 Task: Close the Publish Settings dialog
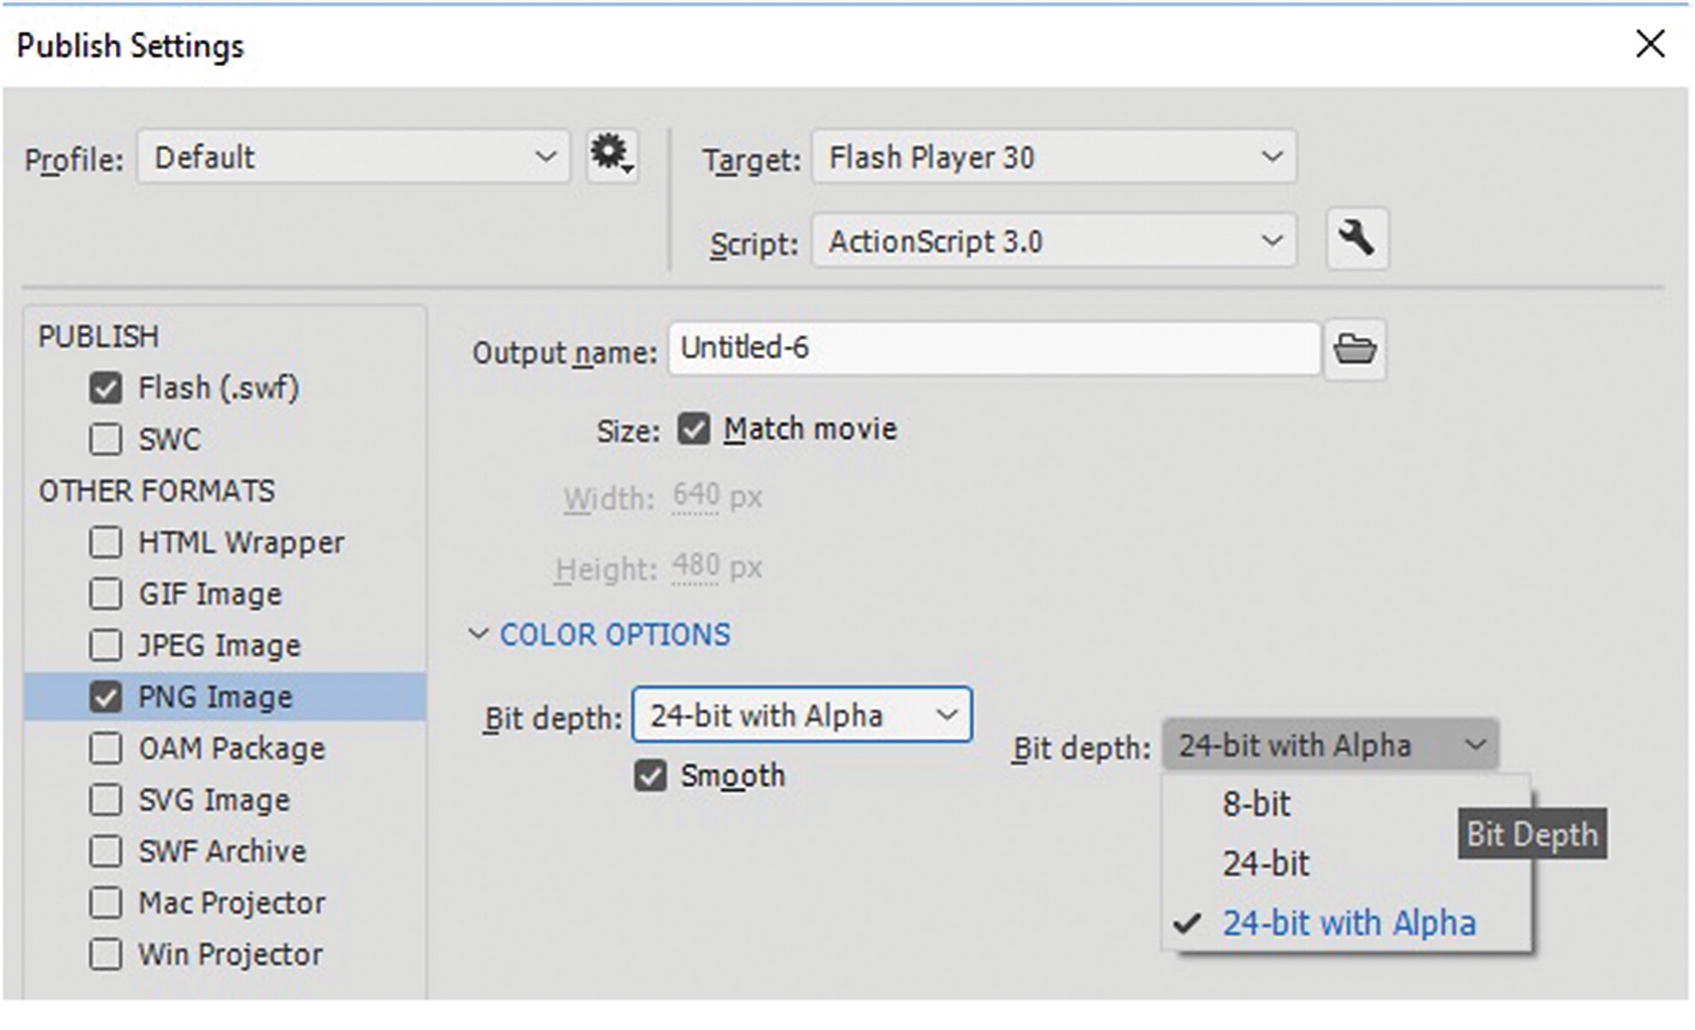coord(1650,44)
